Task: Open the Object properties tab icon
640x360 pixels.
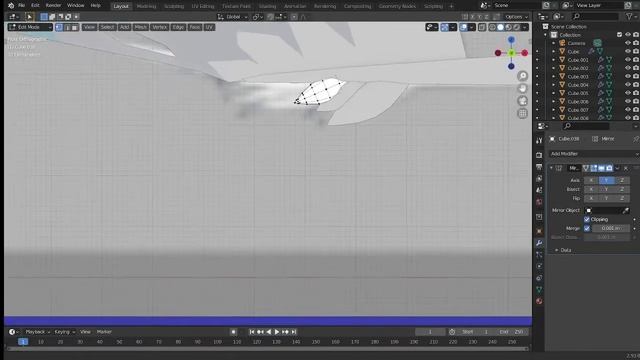Action: (539, 231)
